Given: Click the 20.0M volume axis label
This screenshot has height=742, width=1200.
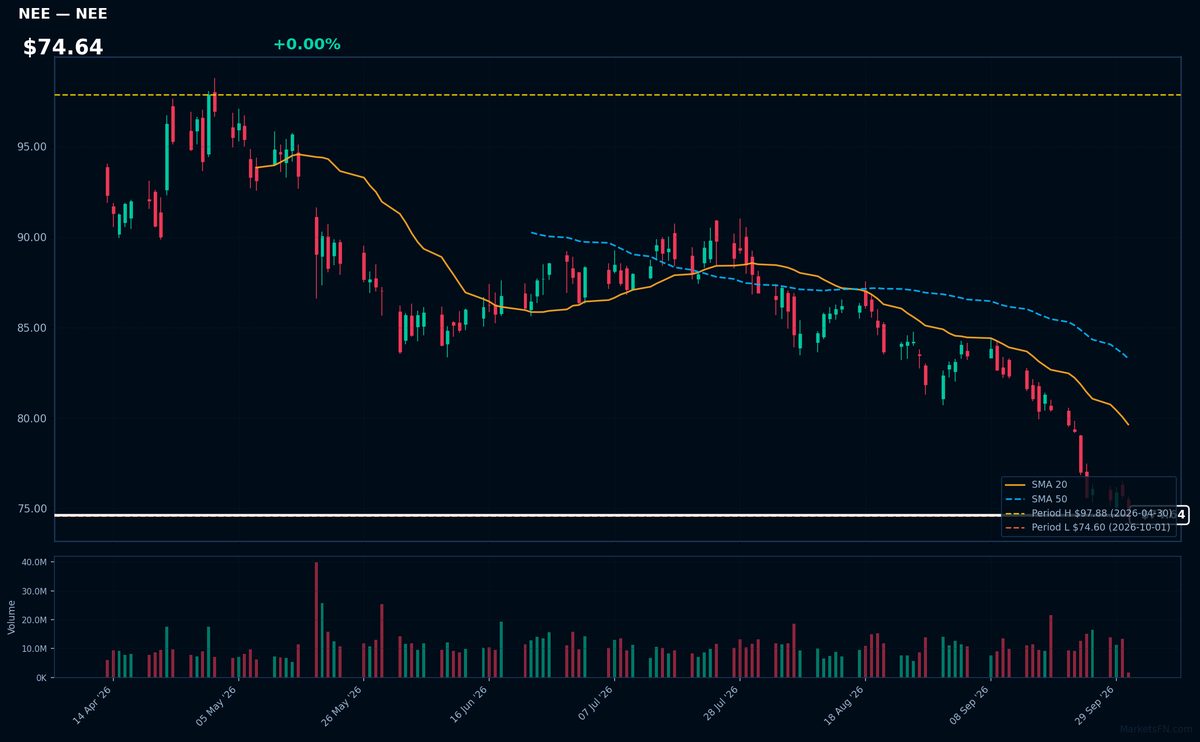Looking at the screenshot, I should (35, 620).
